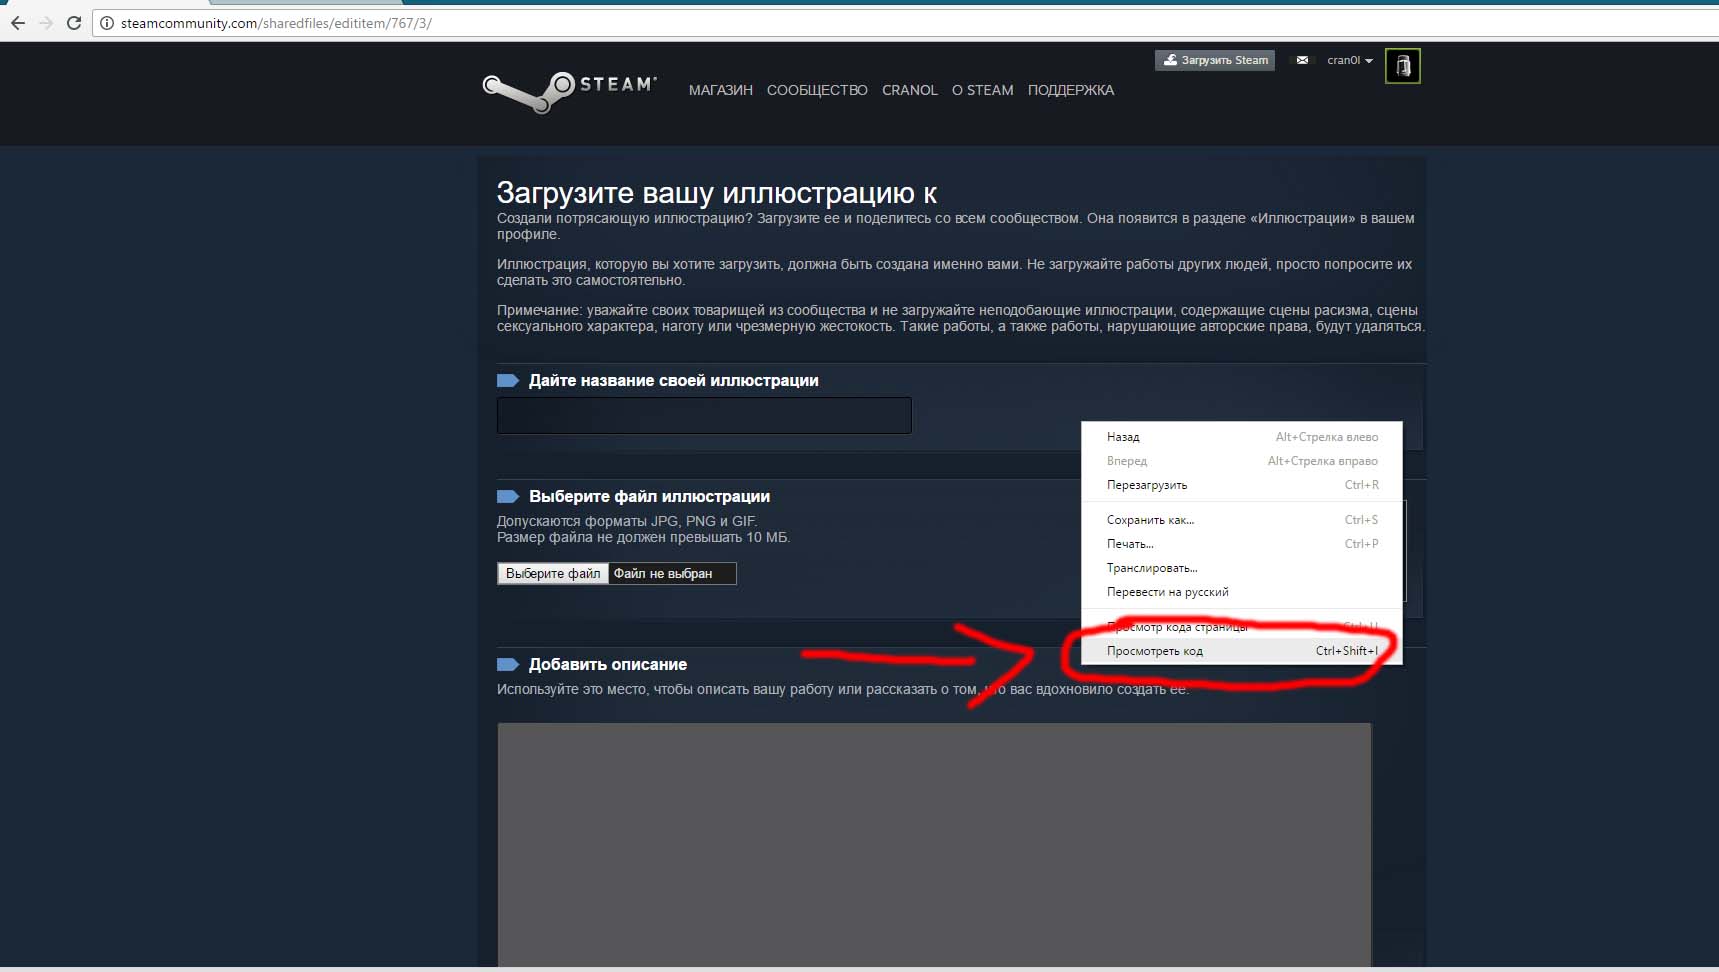Choose Транслировать... from the context menu

(x=1241, y=568)
